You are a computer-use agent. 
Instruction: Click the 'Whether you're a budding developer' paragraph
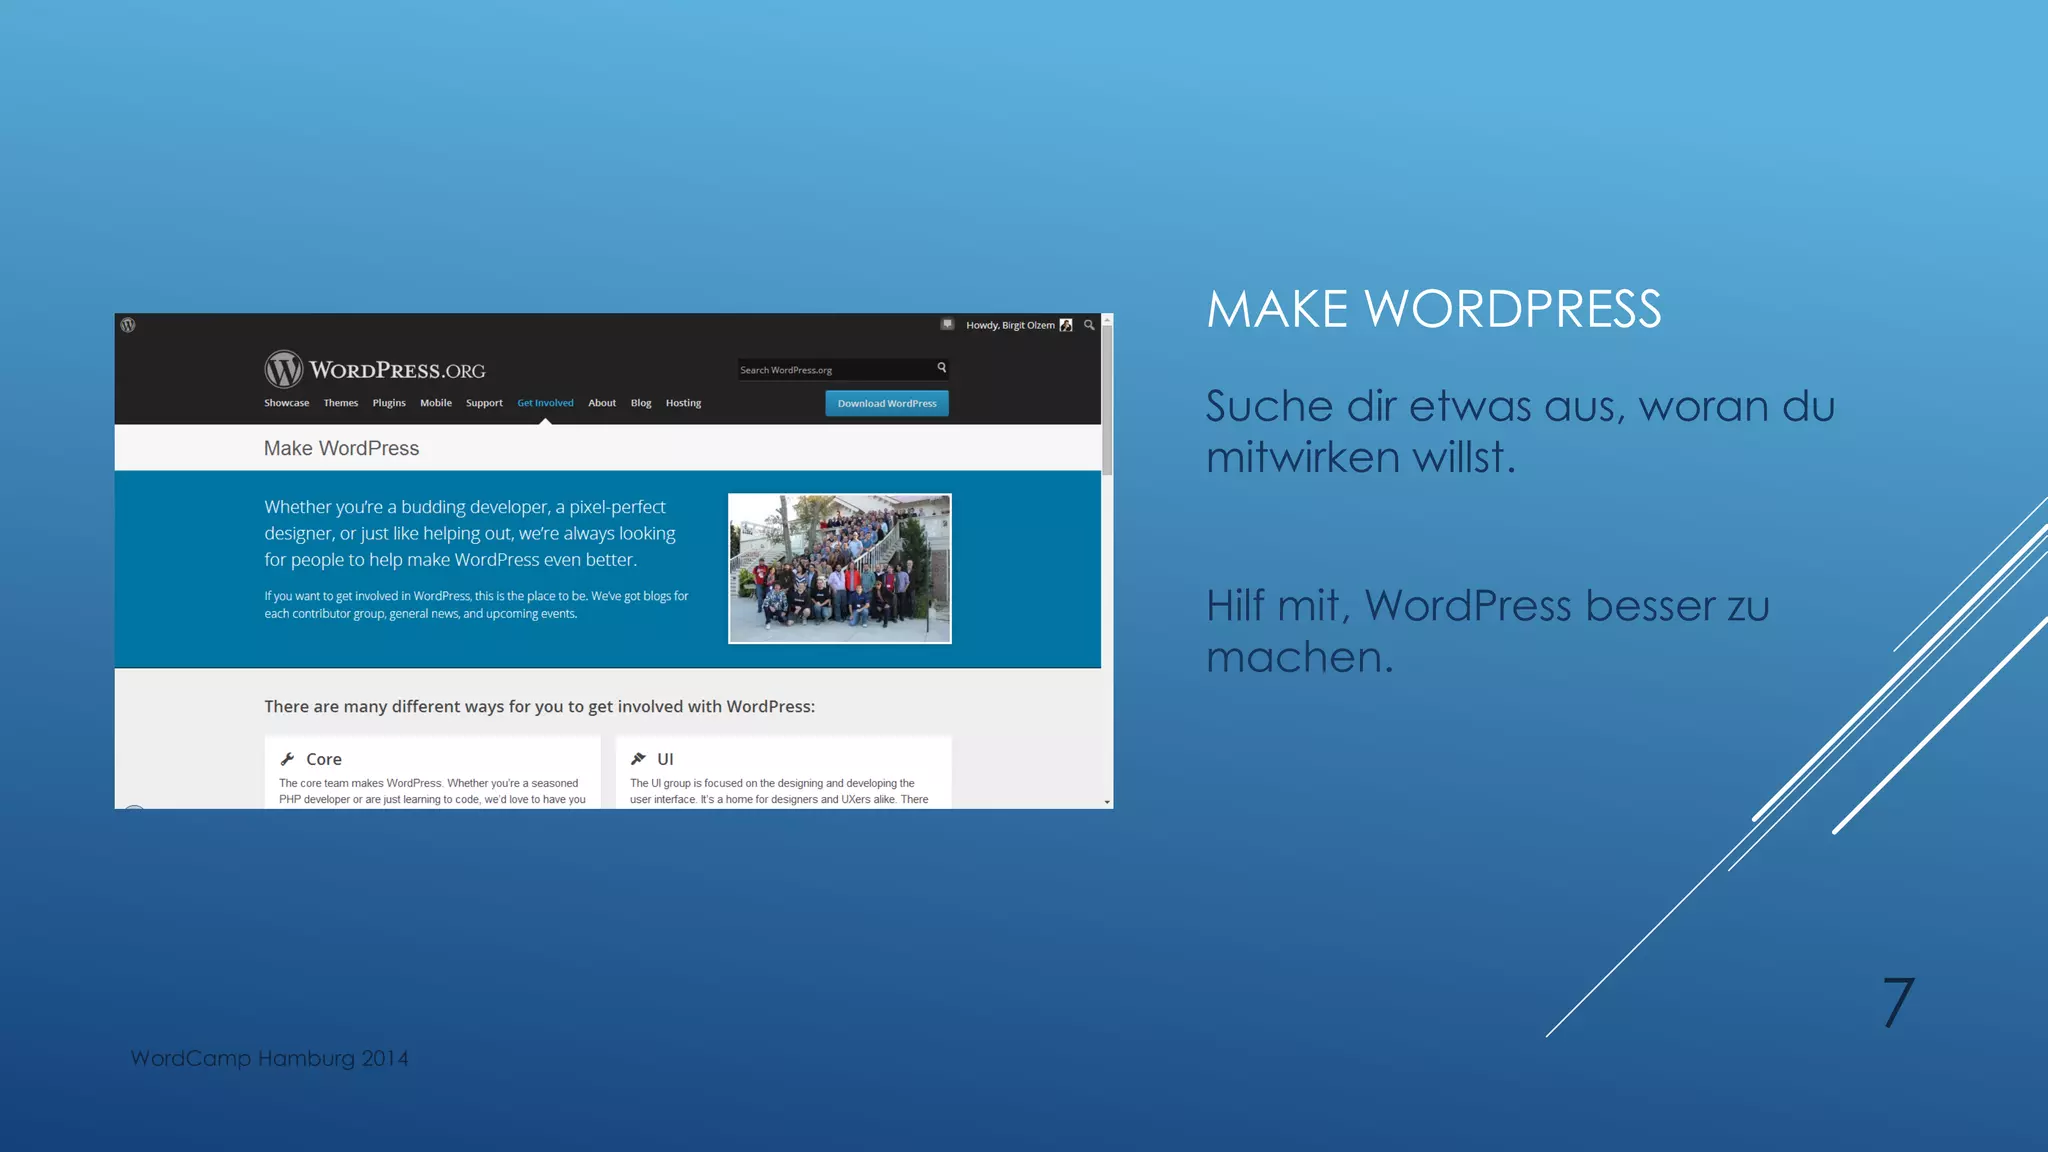pyautogui.click(x=470, y=533)
